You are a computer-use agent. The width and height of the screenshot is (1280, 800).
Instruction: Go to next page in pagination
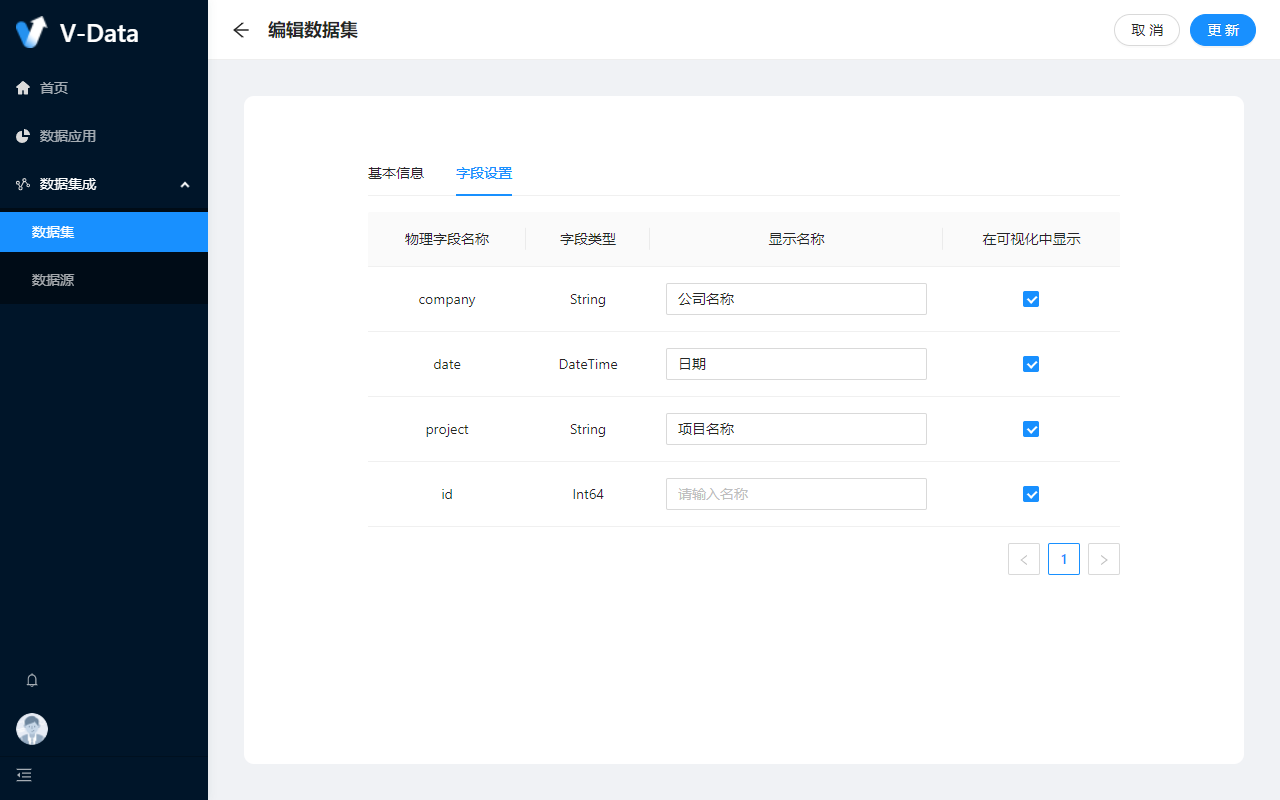(x=1103, y=559)
